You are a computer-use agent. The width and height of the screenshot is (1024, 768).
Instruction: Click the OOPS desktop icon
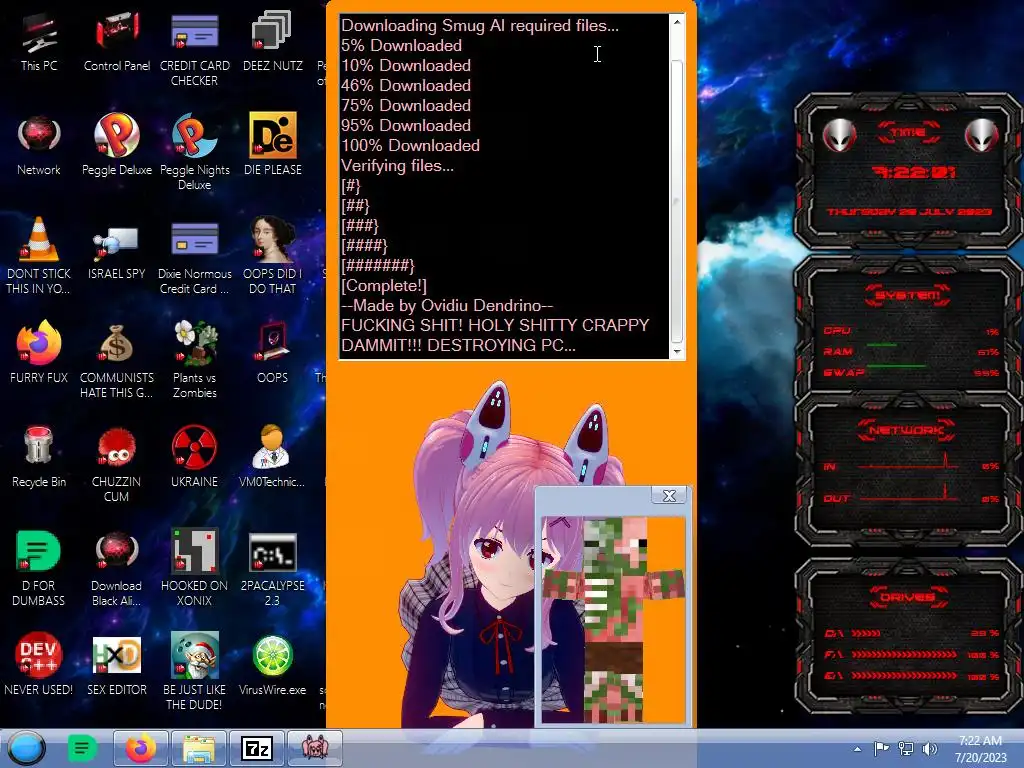tap(272, 351)
